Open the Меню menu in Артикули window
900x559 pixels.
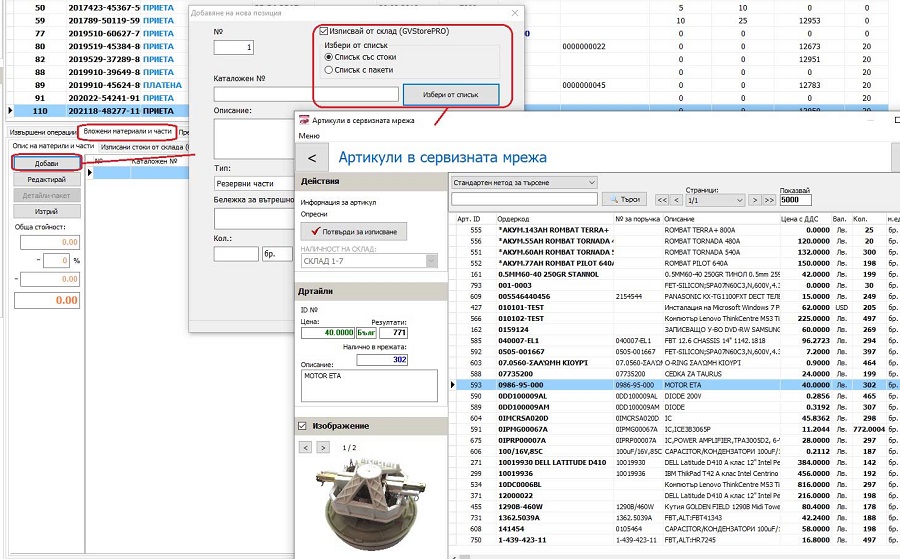click(x=309, y=136)
